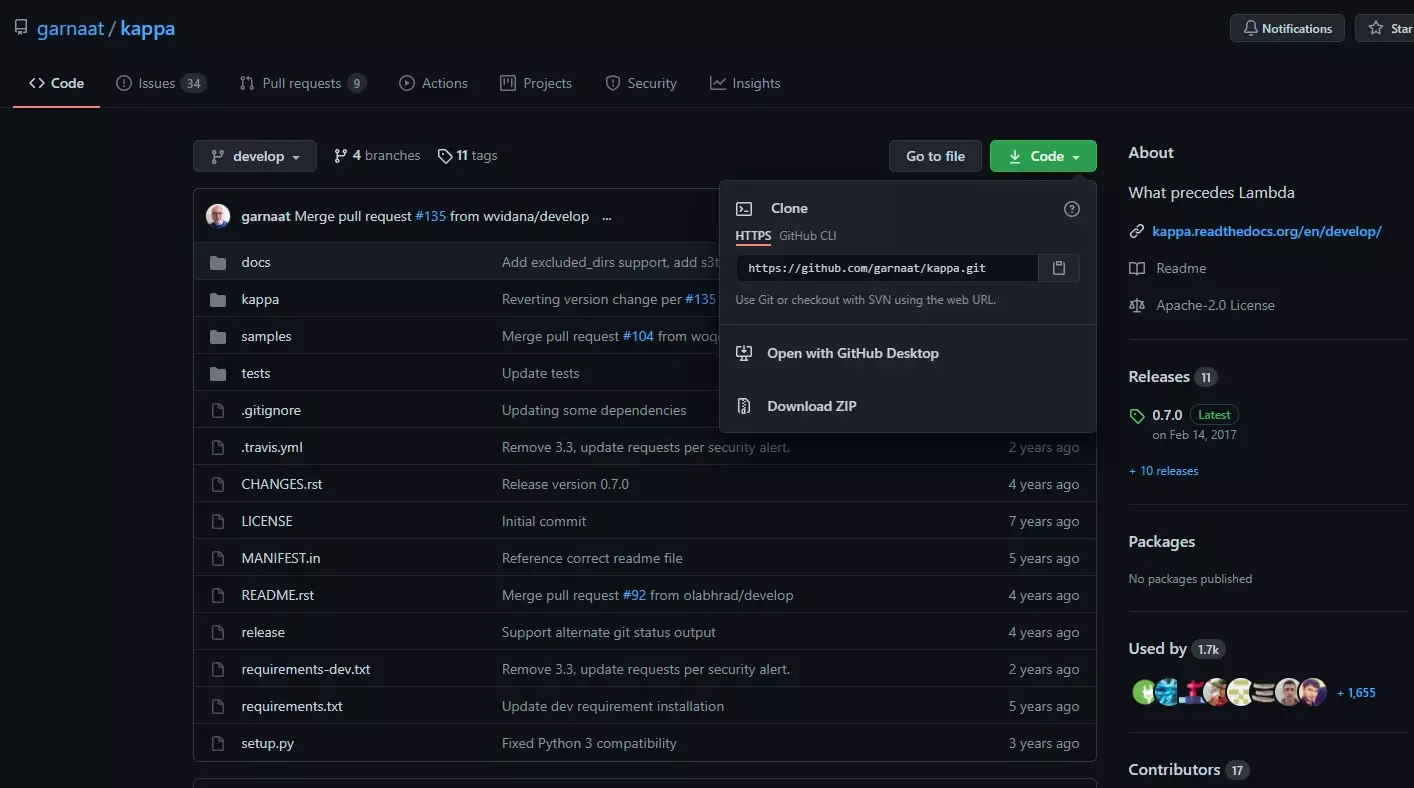Click the kappa folder icon
1414x788 pixels.
(x=218, y=300)
